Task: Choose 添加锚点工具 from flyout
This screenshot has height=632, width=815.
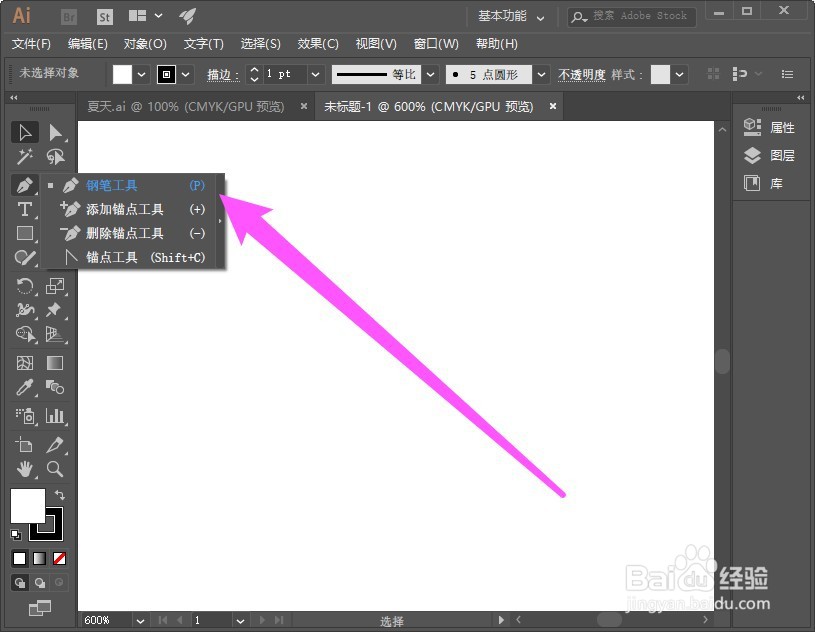Action: pos(133,209)
